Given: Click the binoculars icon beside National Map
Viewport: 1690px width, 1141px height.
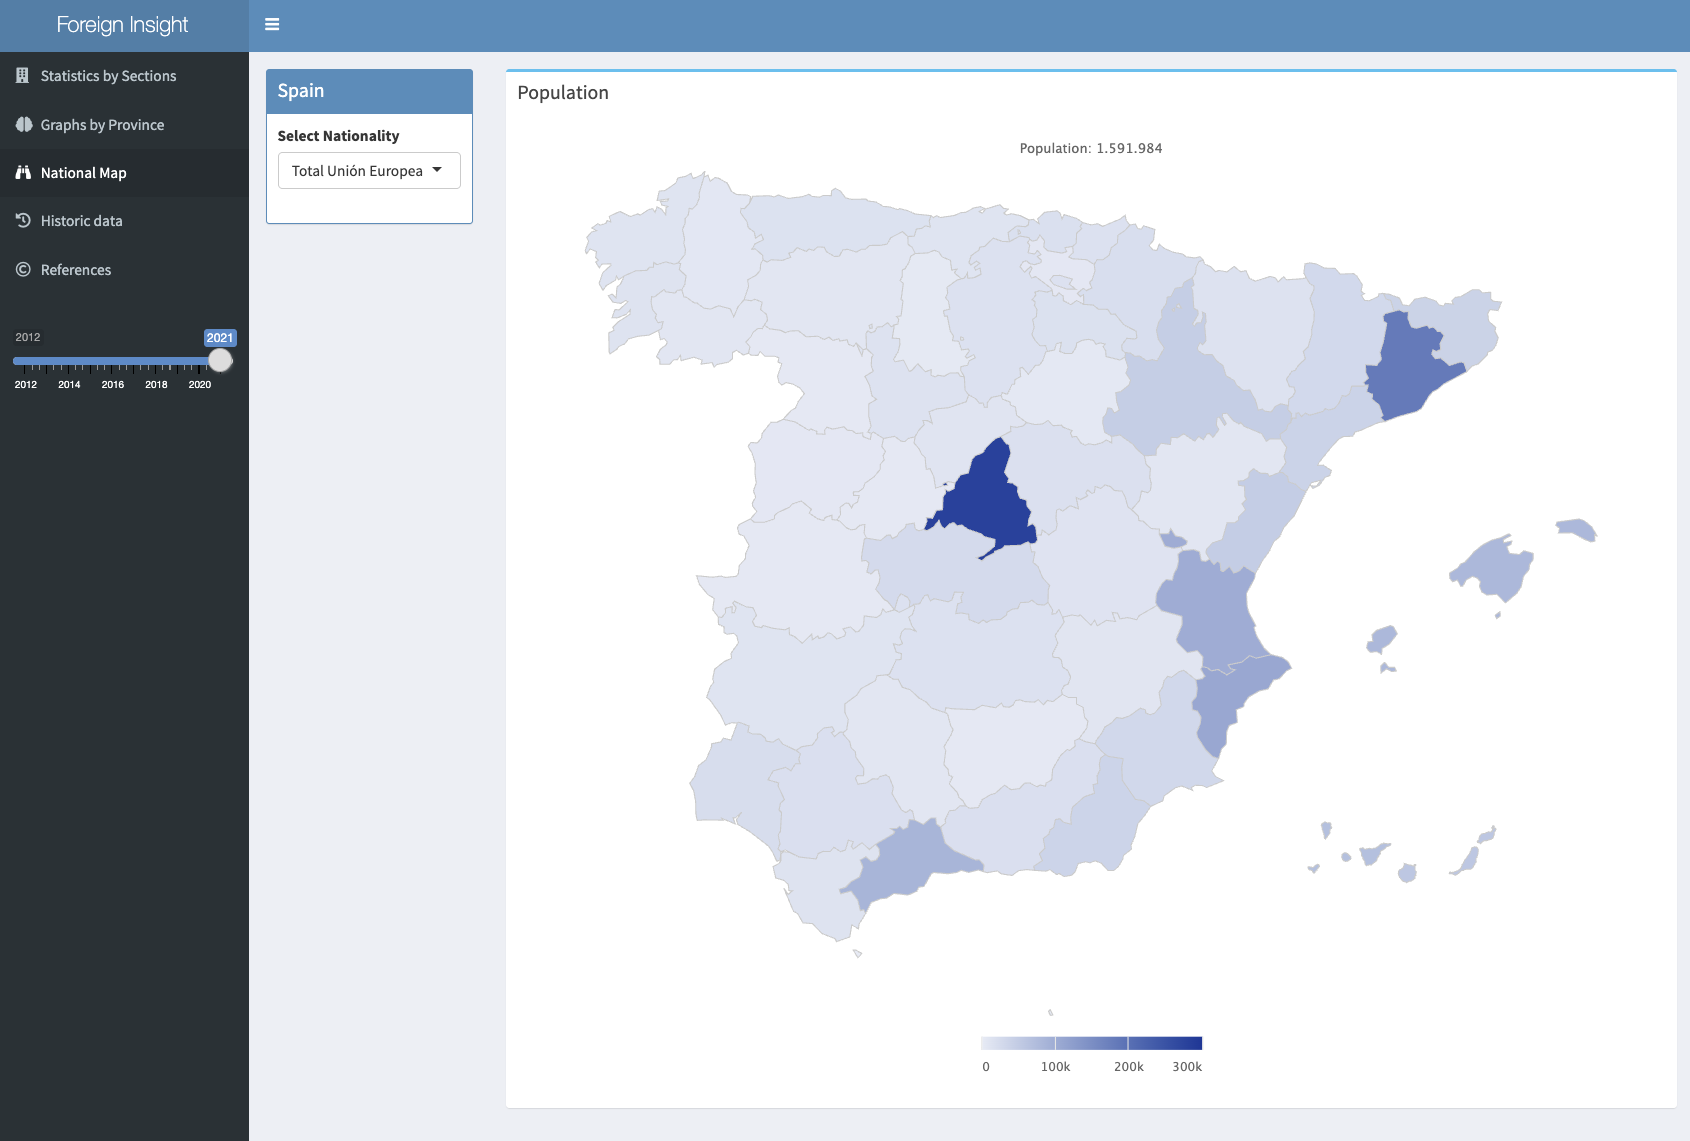Looking at the screenshot, I should click(24, 173).
